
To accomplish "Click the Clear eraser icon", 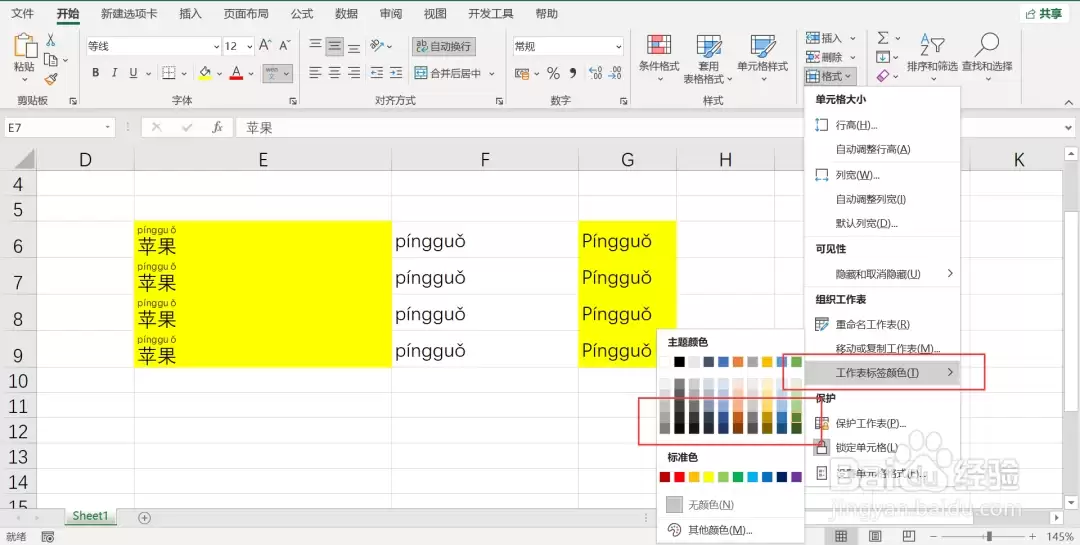I will tap(883, 76).
